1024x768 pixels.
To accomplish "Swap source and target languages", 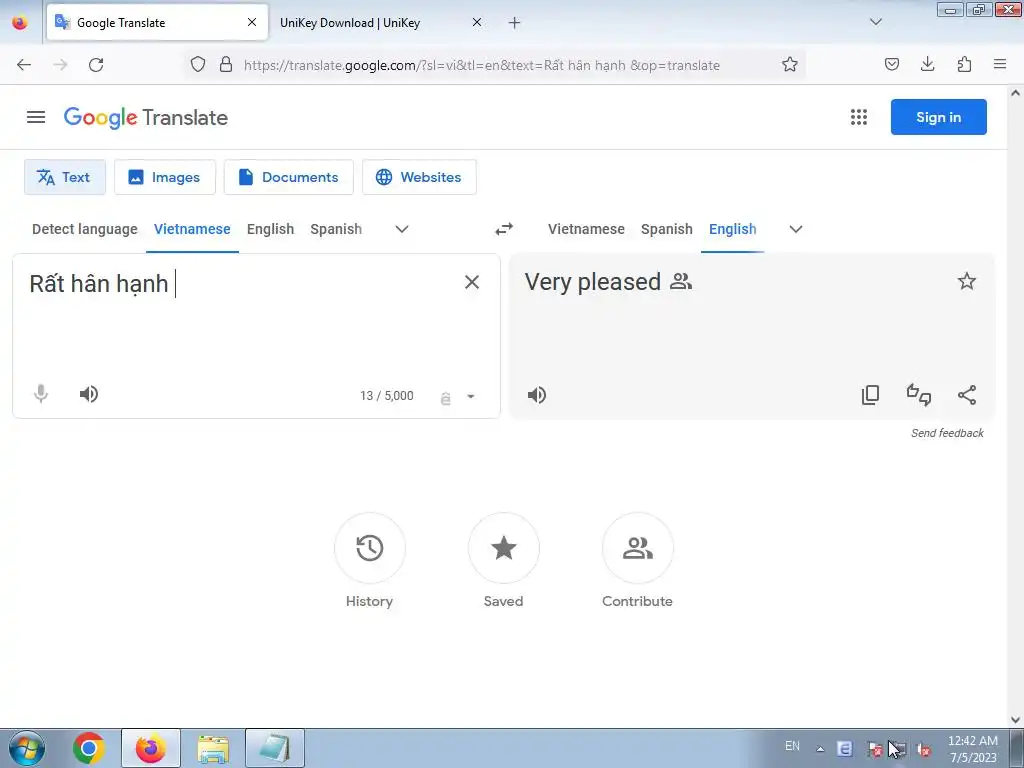I will (x=504, y=229).
